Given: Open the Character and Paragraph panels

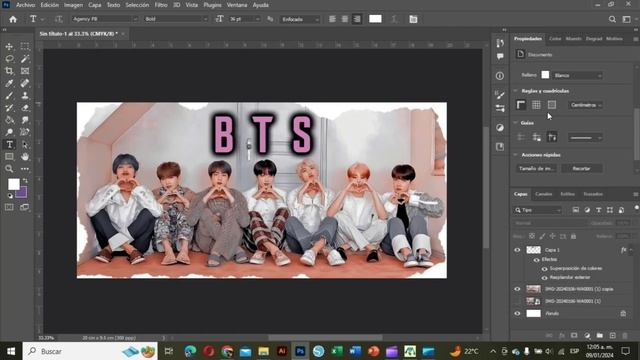Looking at the screenshot, I should (413, 19).
